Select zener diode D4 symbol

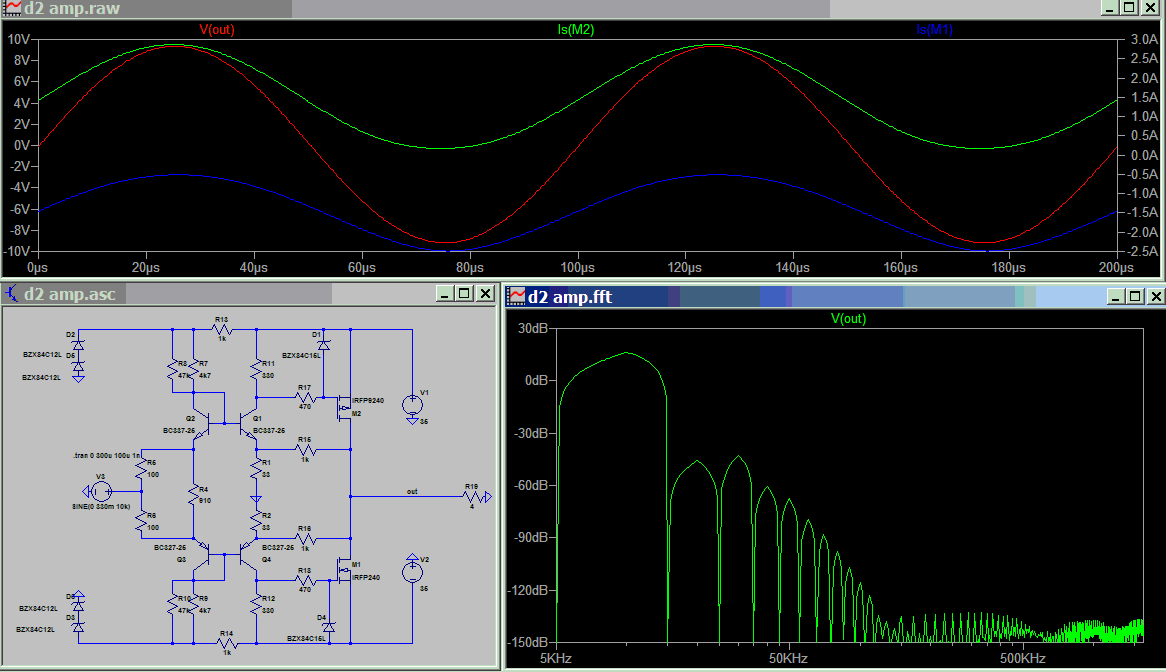pyautogui.click(x=328, y=627)
